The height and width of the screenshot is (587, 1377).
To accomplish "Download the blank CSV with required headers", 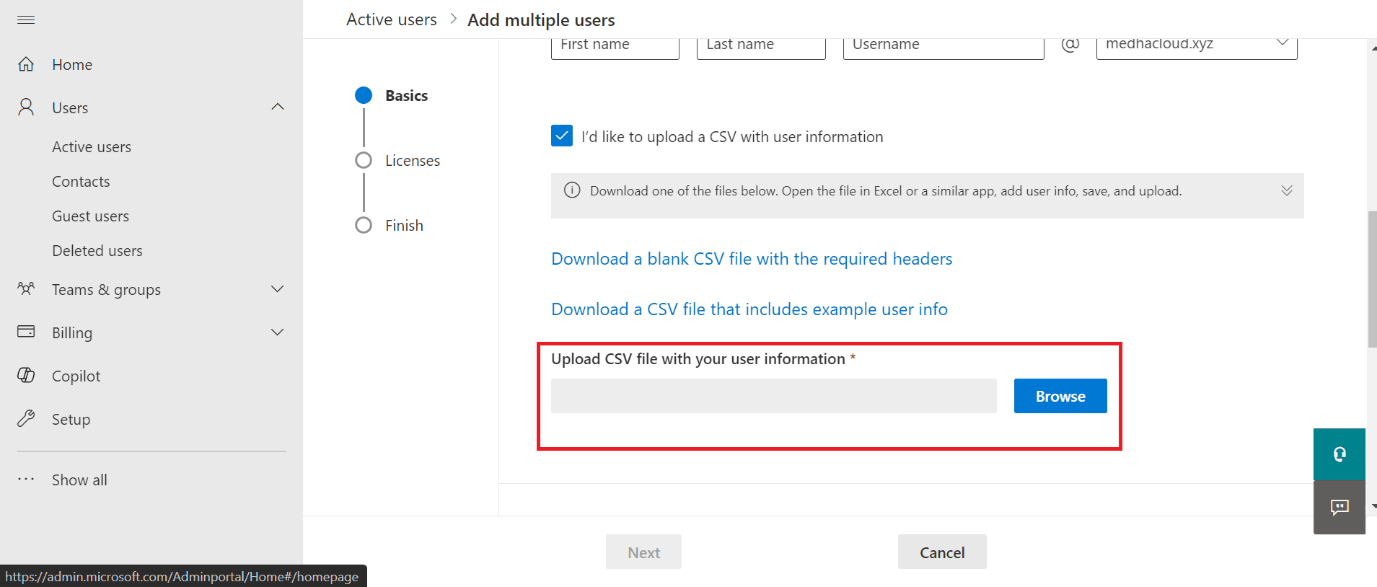I will [751, 258].
